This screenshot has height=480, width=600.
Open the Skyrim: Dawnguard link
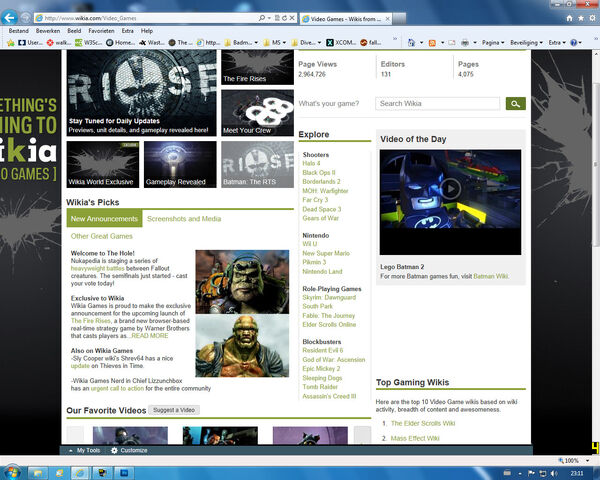point(329,297)
